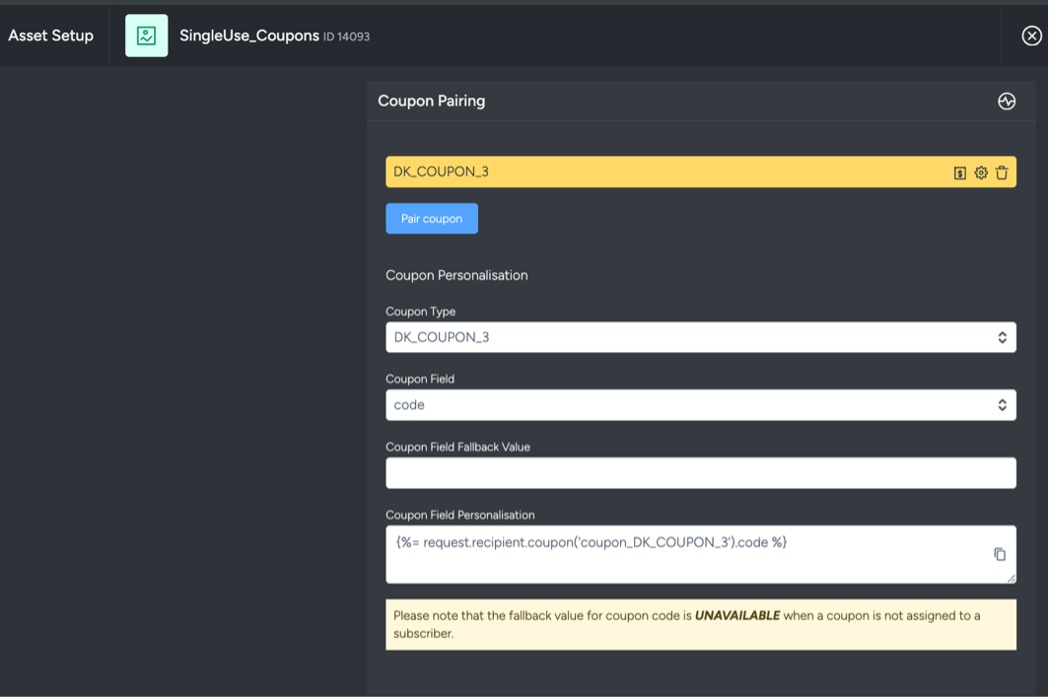
Task: Click the fallback UNAVAILABLE warning notice
Action: [700, 623]
